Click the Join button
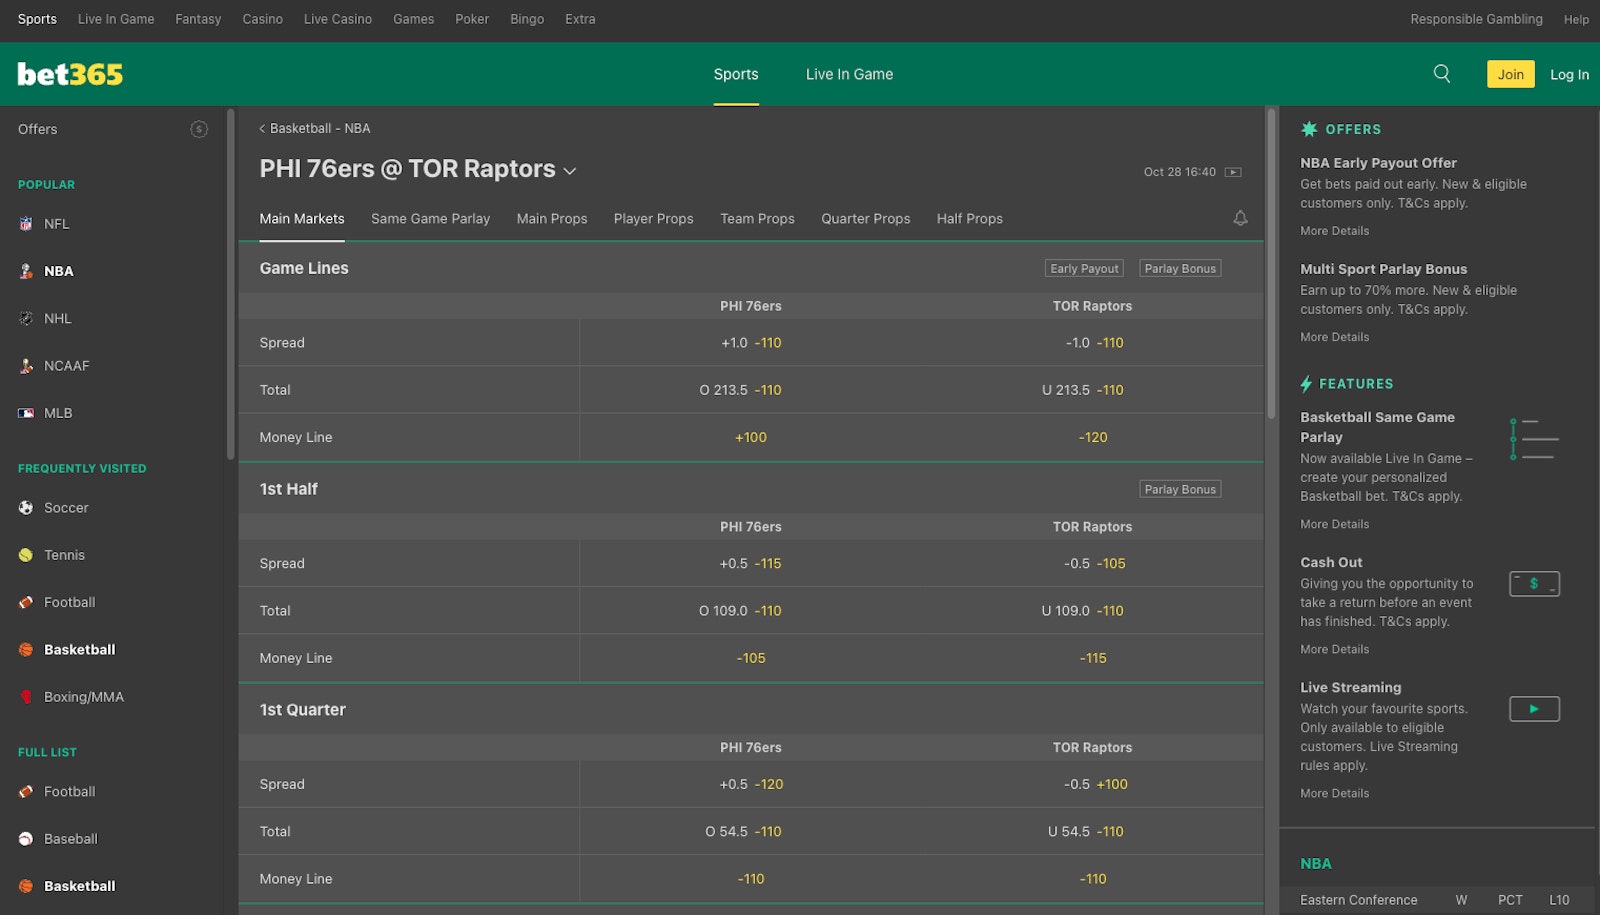 [1510, 73]
